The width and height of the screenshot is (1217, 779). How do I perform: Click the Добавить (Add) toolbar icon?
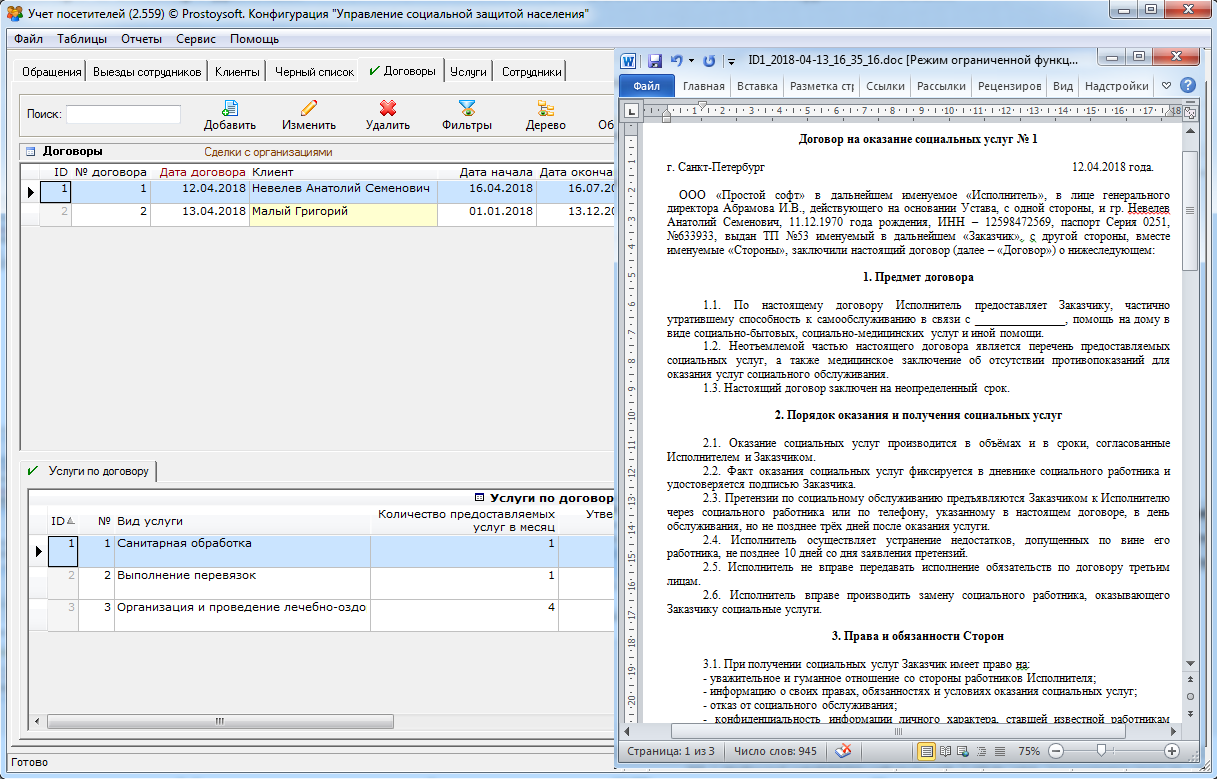230,108
